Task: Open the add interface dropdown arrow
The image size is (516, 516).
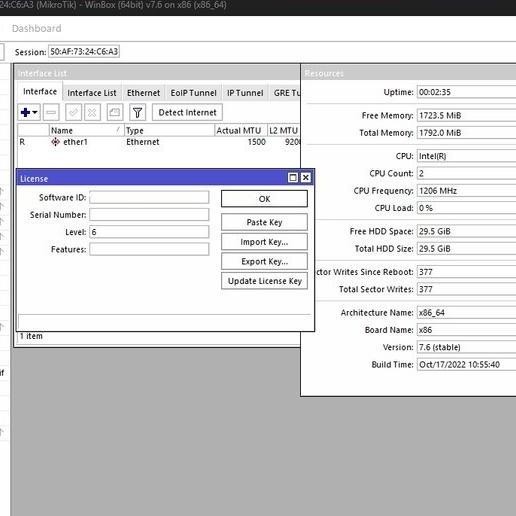Action: (35, 112)
